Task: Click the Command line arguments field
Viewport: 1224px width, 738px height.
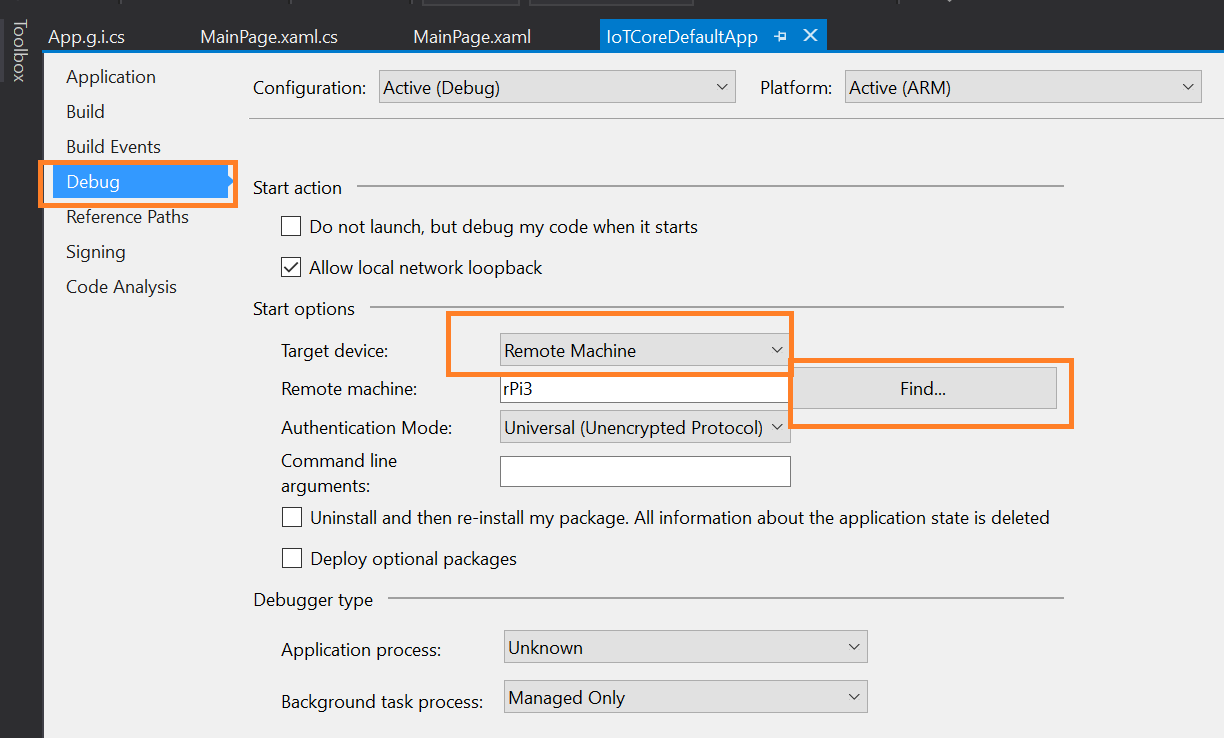Action: point(645,471)
